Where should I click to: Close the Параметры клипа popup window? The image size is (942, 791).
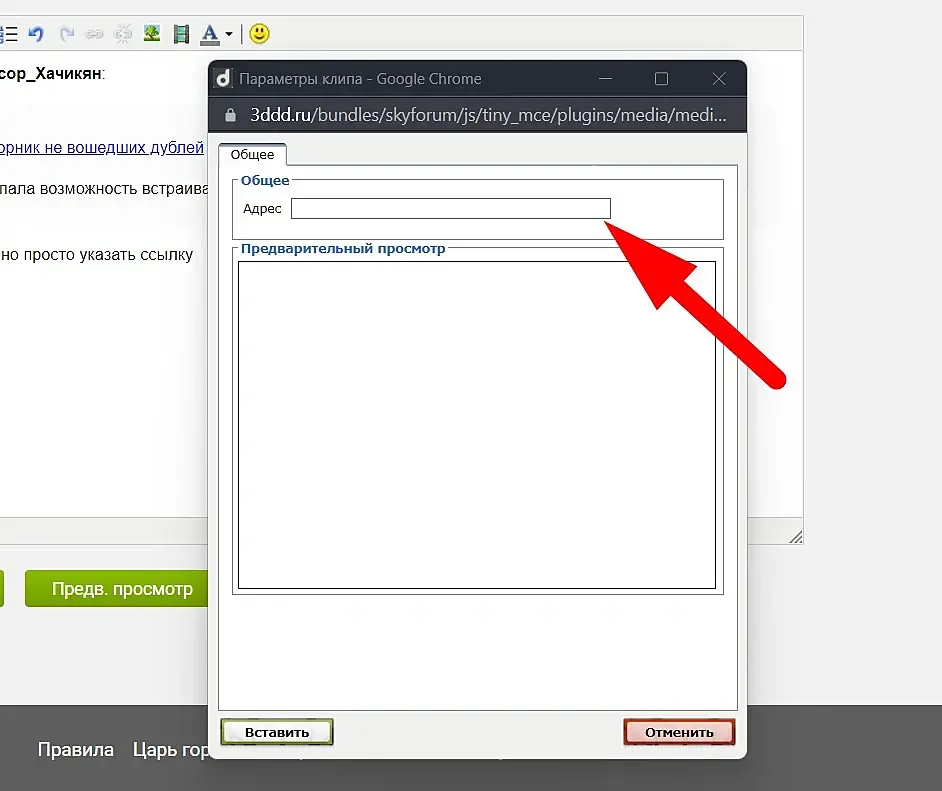pos(719,79)
